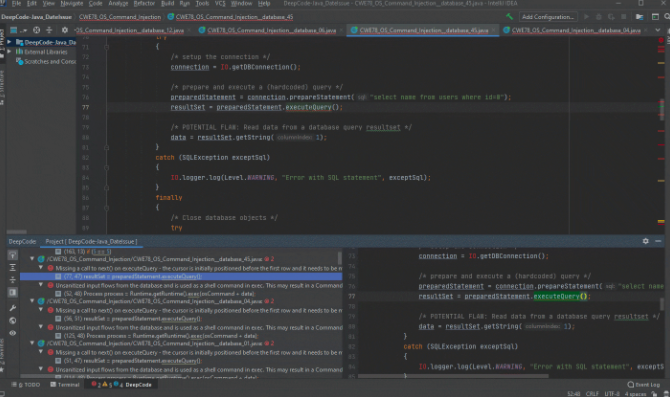The height and width of the screenshot is (397, 670).
Task: Click the fold marker at line 71
Action: pyautogui.click(x=106, y=47)
